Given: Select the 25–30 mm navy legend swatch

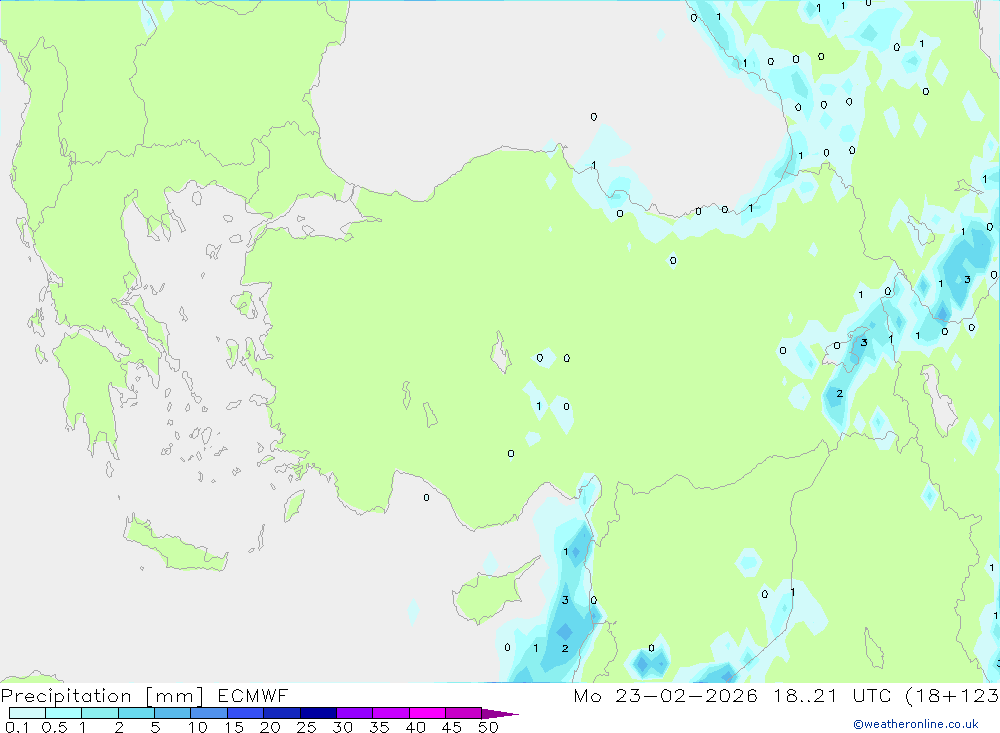Looking at the screenshot, I should [x=318, y=713].
